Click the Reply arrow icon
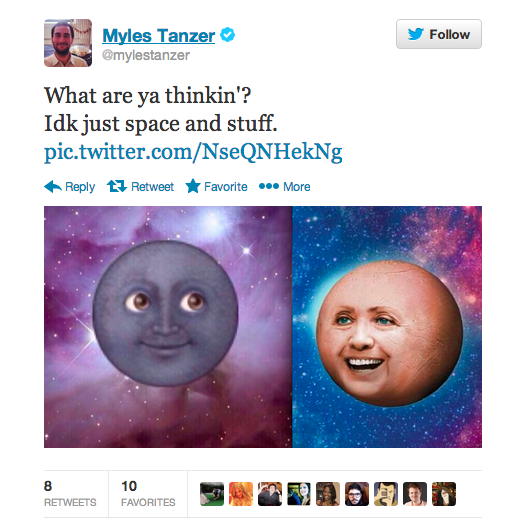 click(x=53, y=186)
